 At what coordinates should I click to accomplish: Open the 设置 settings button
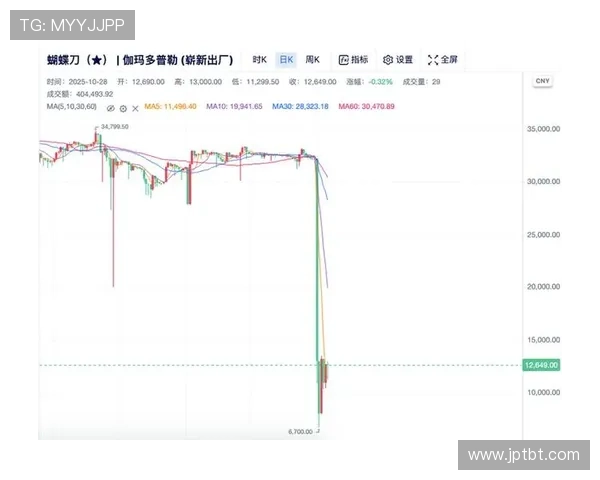[398, 60]
